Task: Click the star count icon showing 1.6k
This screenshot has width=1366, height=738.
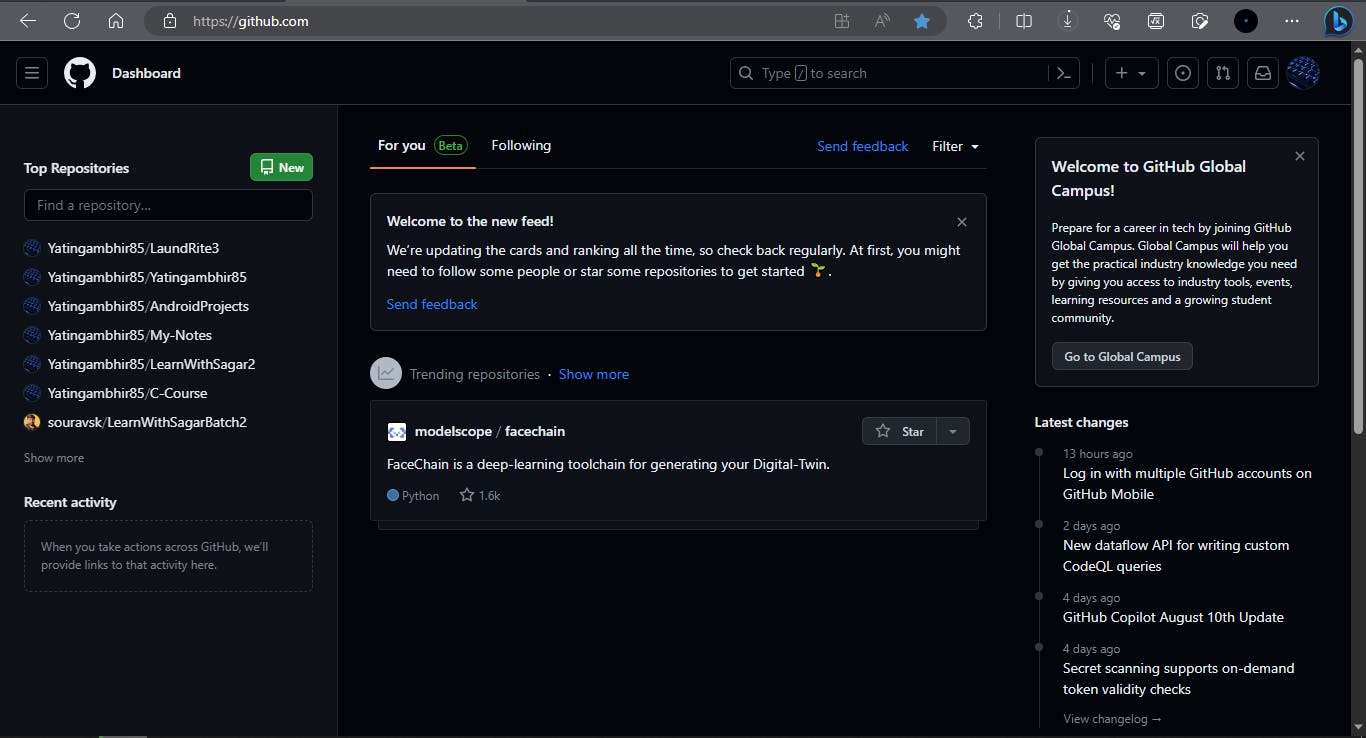Action: pos(467,495)
